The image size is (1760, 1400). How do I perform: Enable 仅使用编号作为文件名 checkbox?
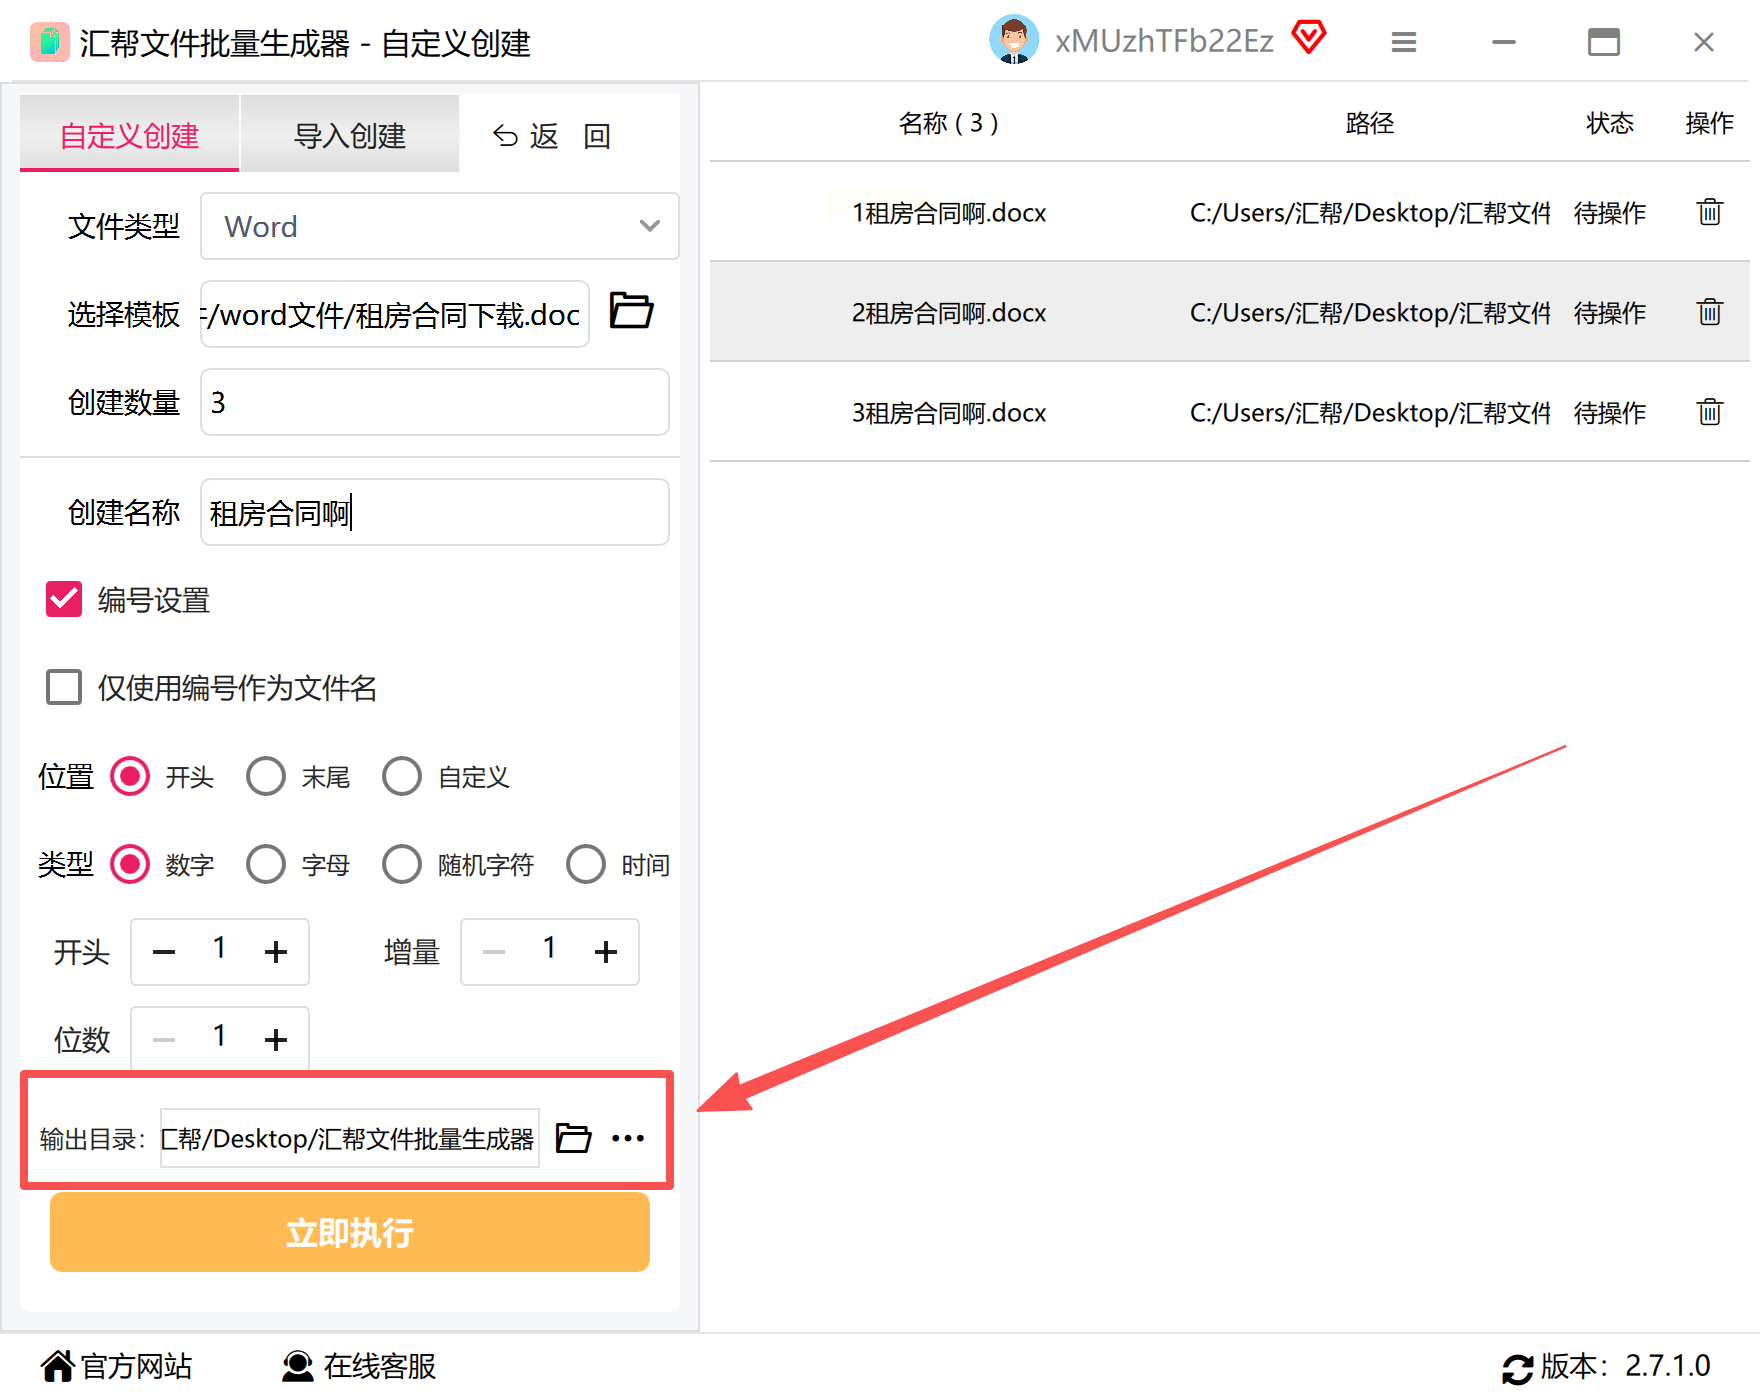tap(64, 688)
